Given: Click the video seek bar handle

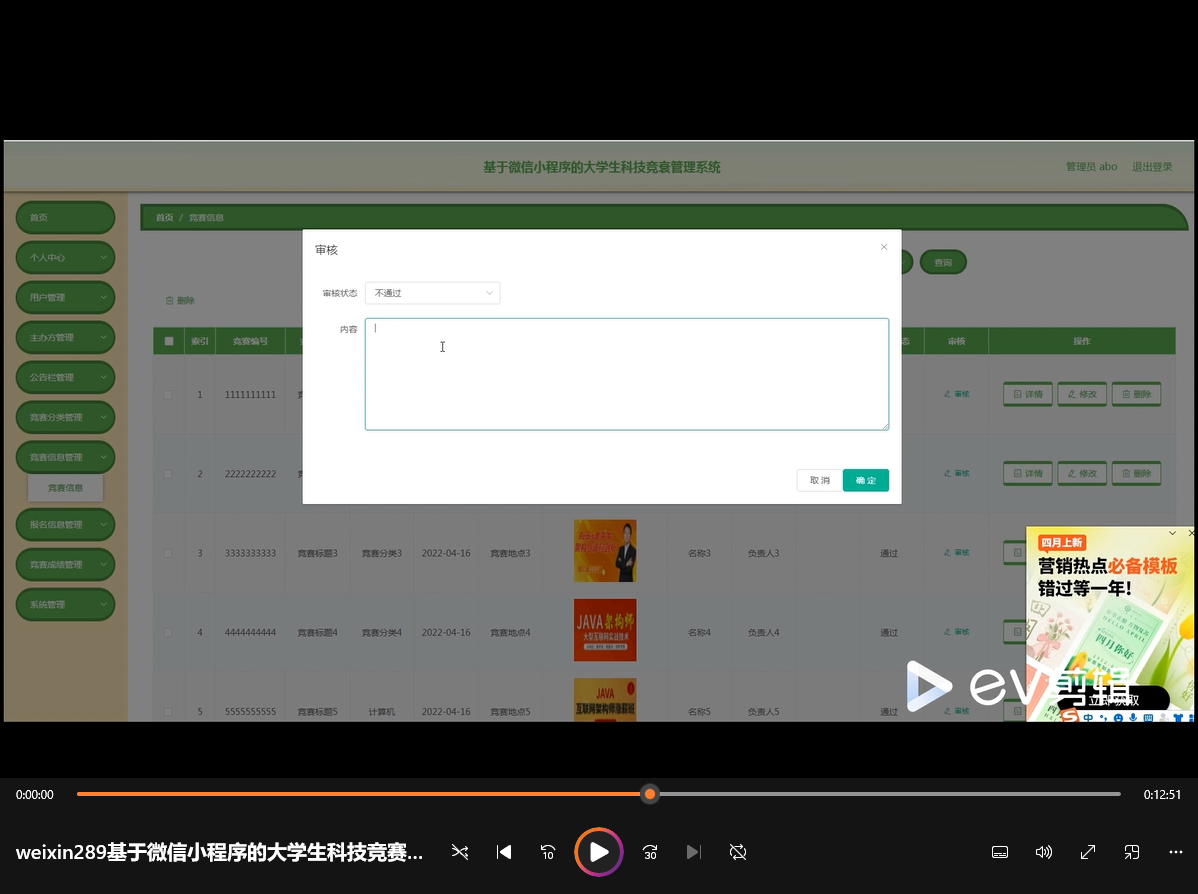Looking at the screenshot, I should click(650, 794).
